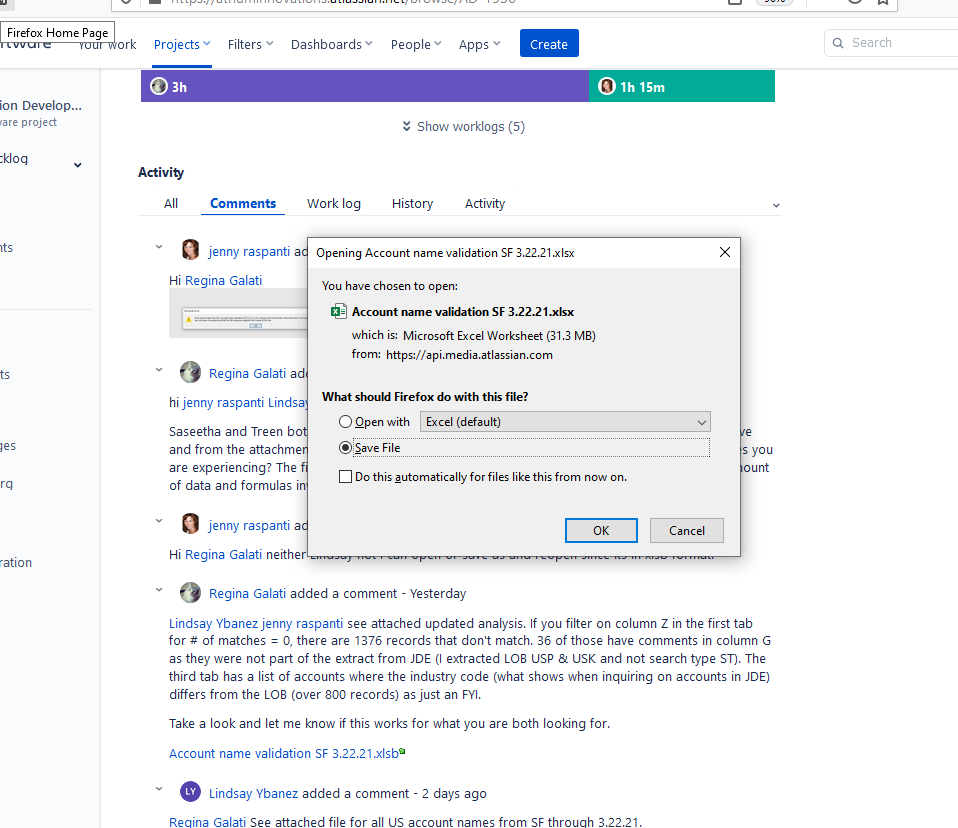The image size is (958, 828).
Task: Open the People dropdown
Action: [x=415, y=45]
